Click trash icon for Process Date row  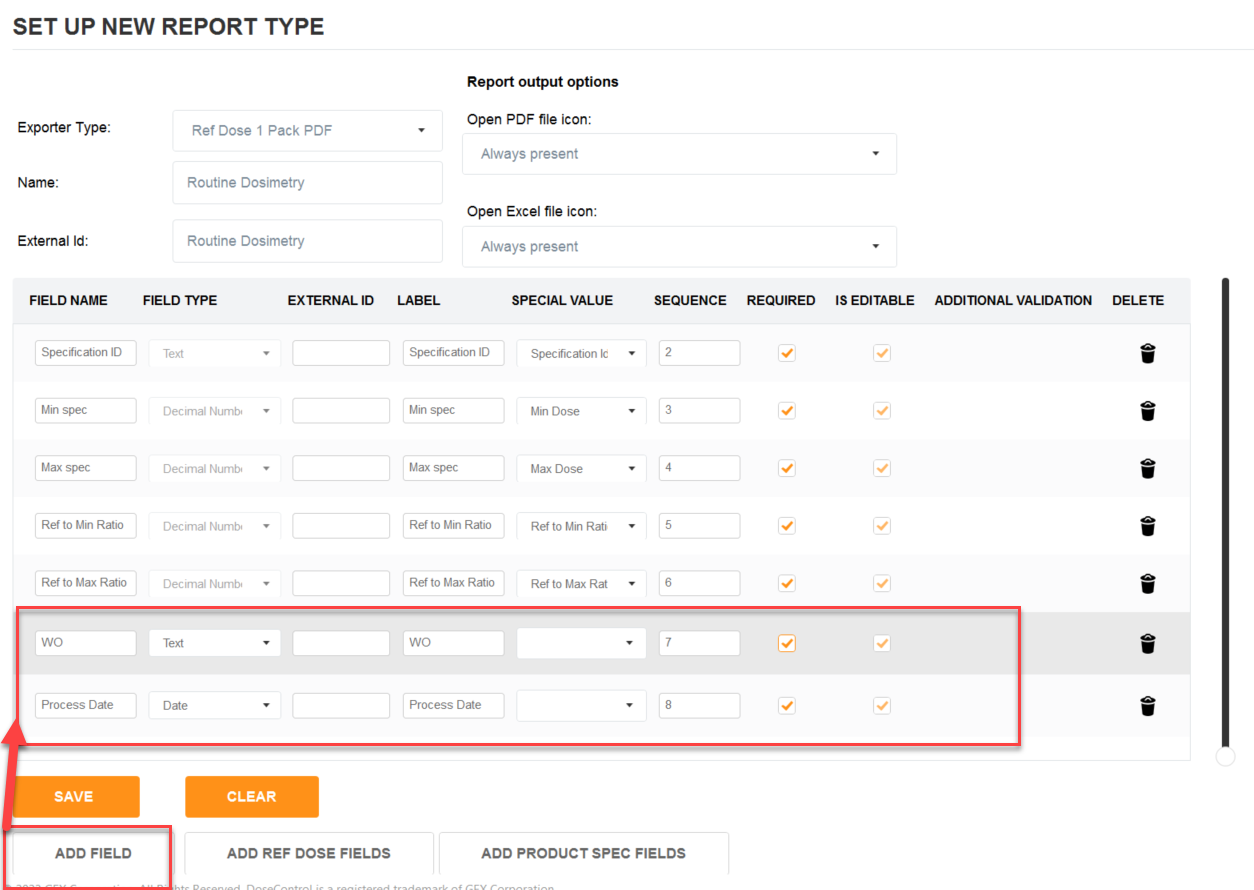(1148, 706)
